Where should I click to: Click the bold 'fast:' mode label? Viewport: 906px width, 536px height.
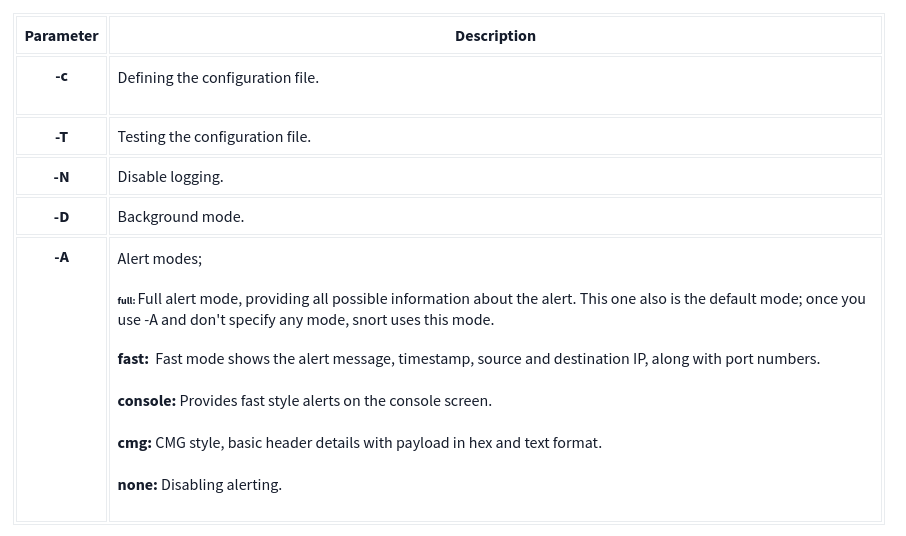[x=133, y=359]
